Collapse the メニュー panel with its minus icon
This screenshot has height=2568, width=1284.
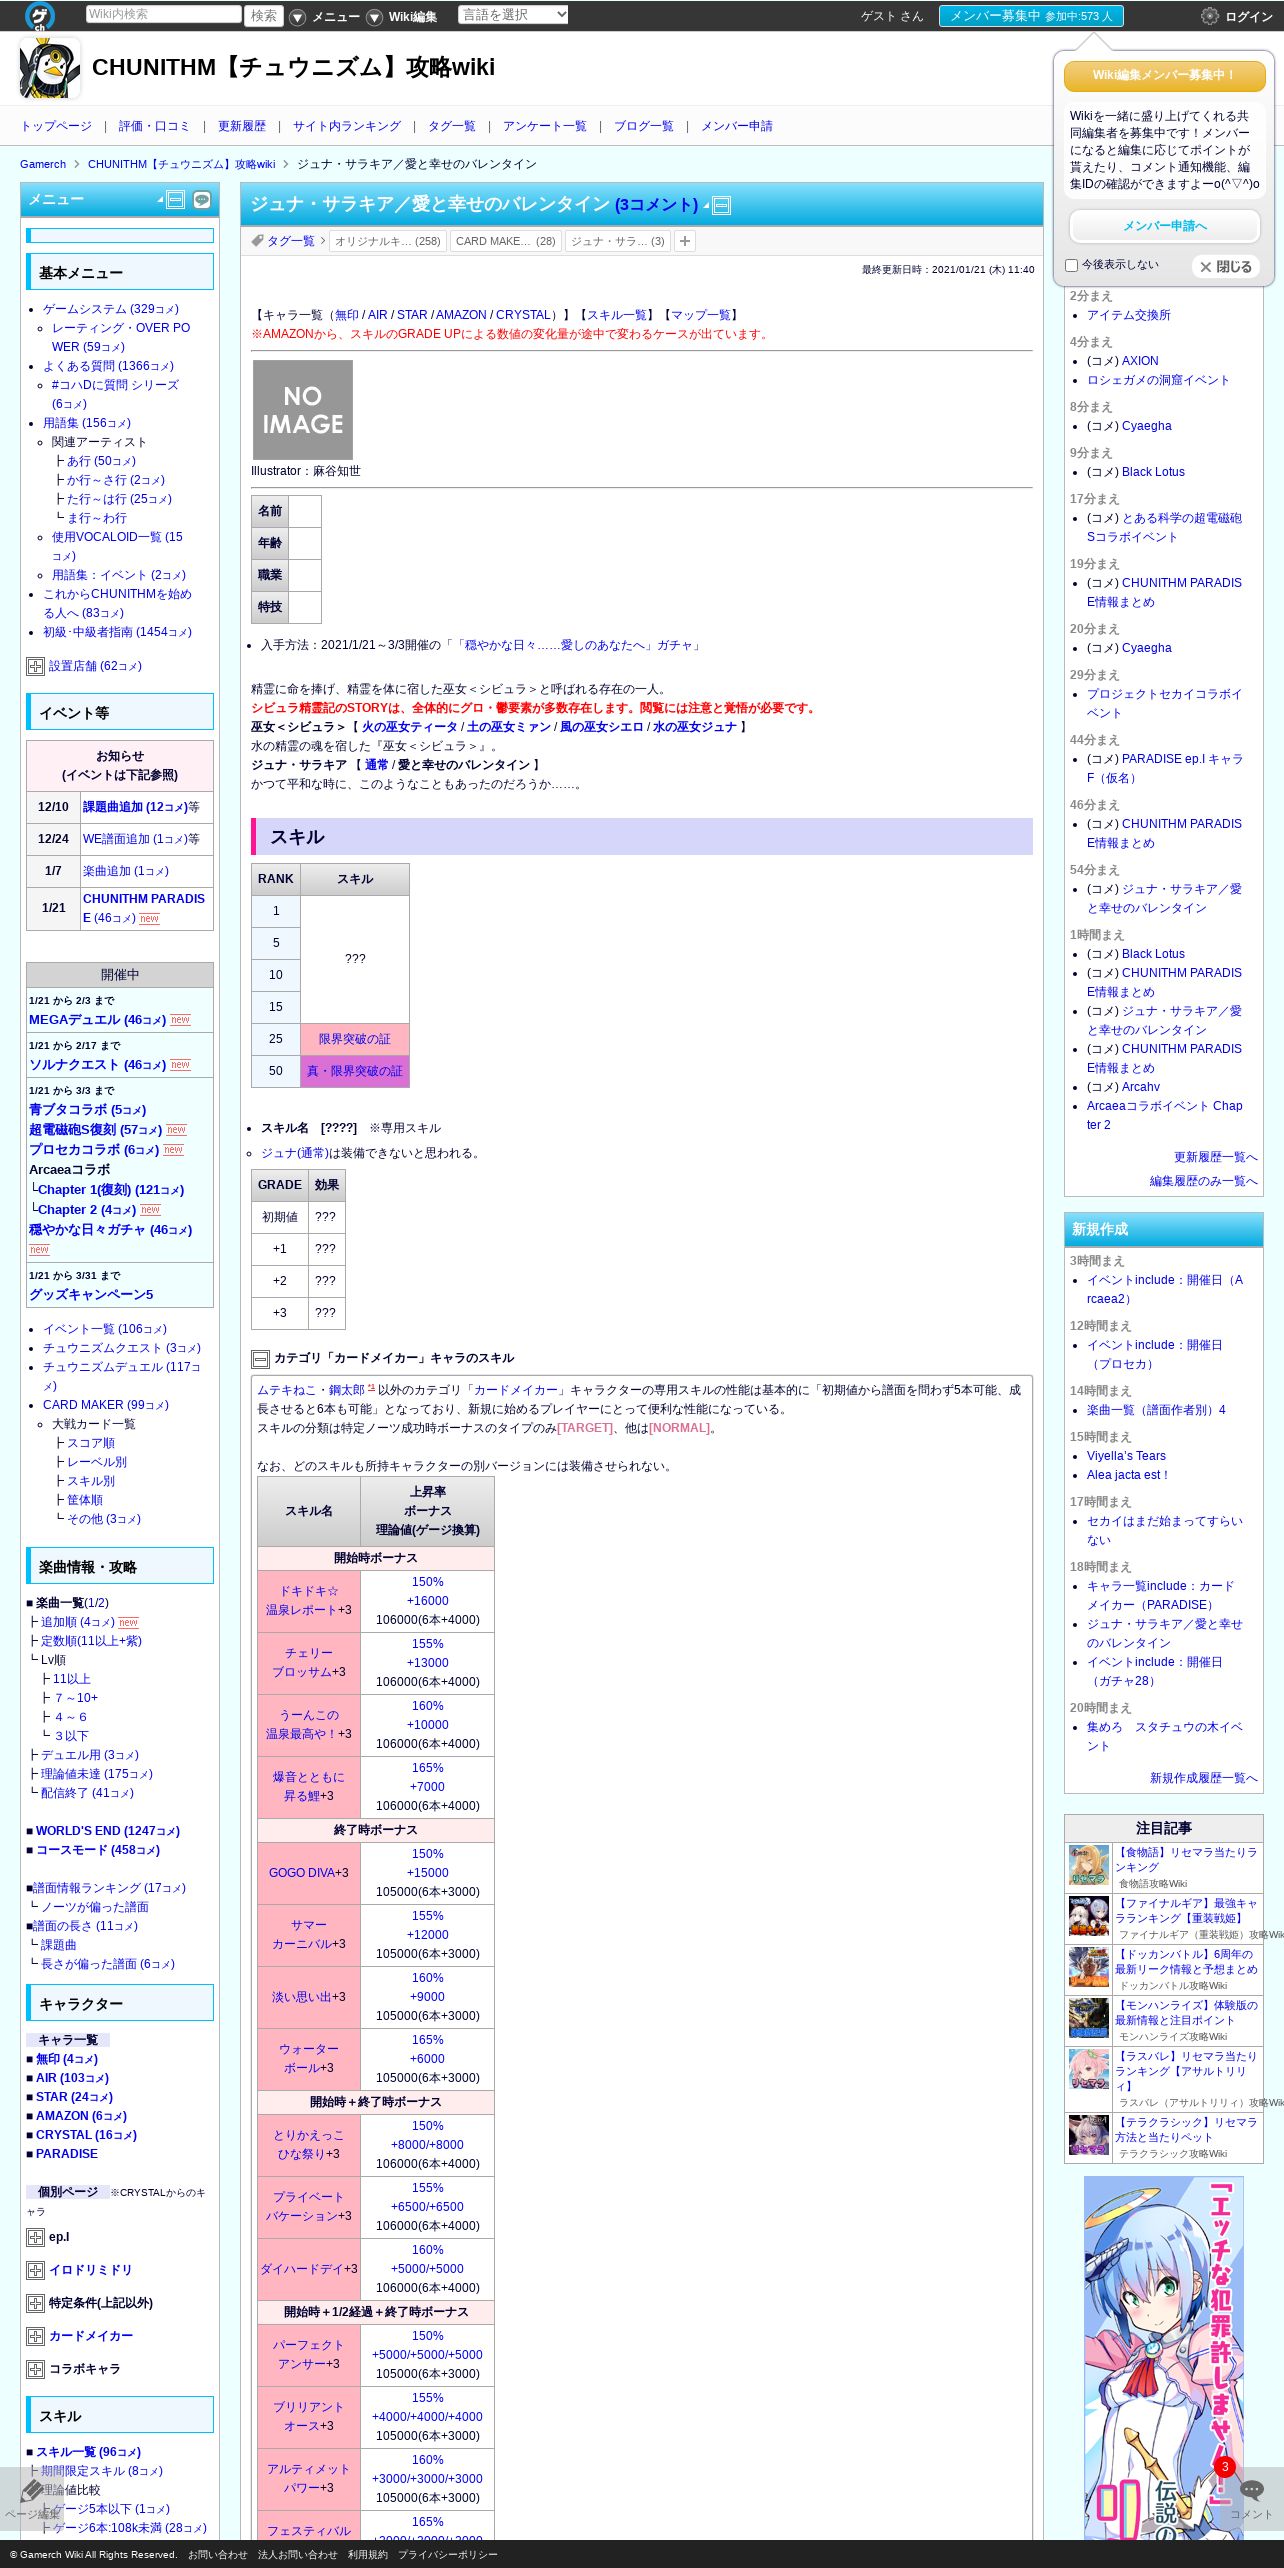click(176, 200)
